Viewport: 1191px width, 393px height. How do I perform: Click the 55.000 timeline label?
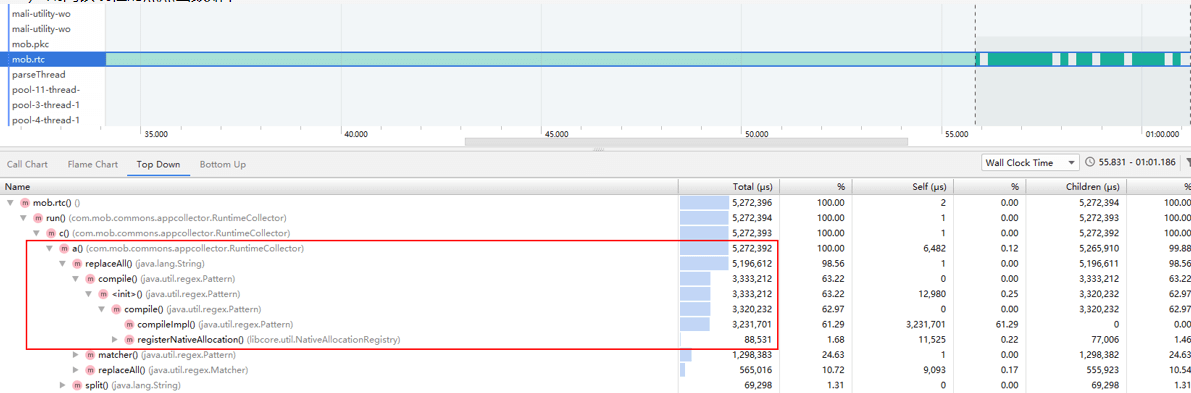[956, 134]
